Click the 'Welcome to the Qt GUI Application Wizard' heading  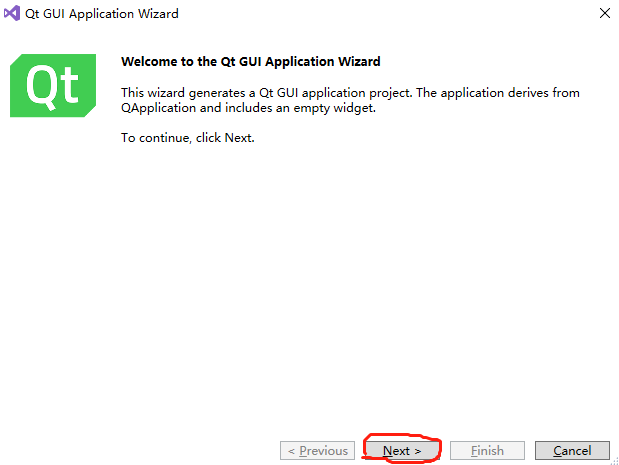point(251,62)
